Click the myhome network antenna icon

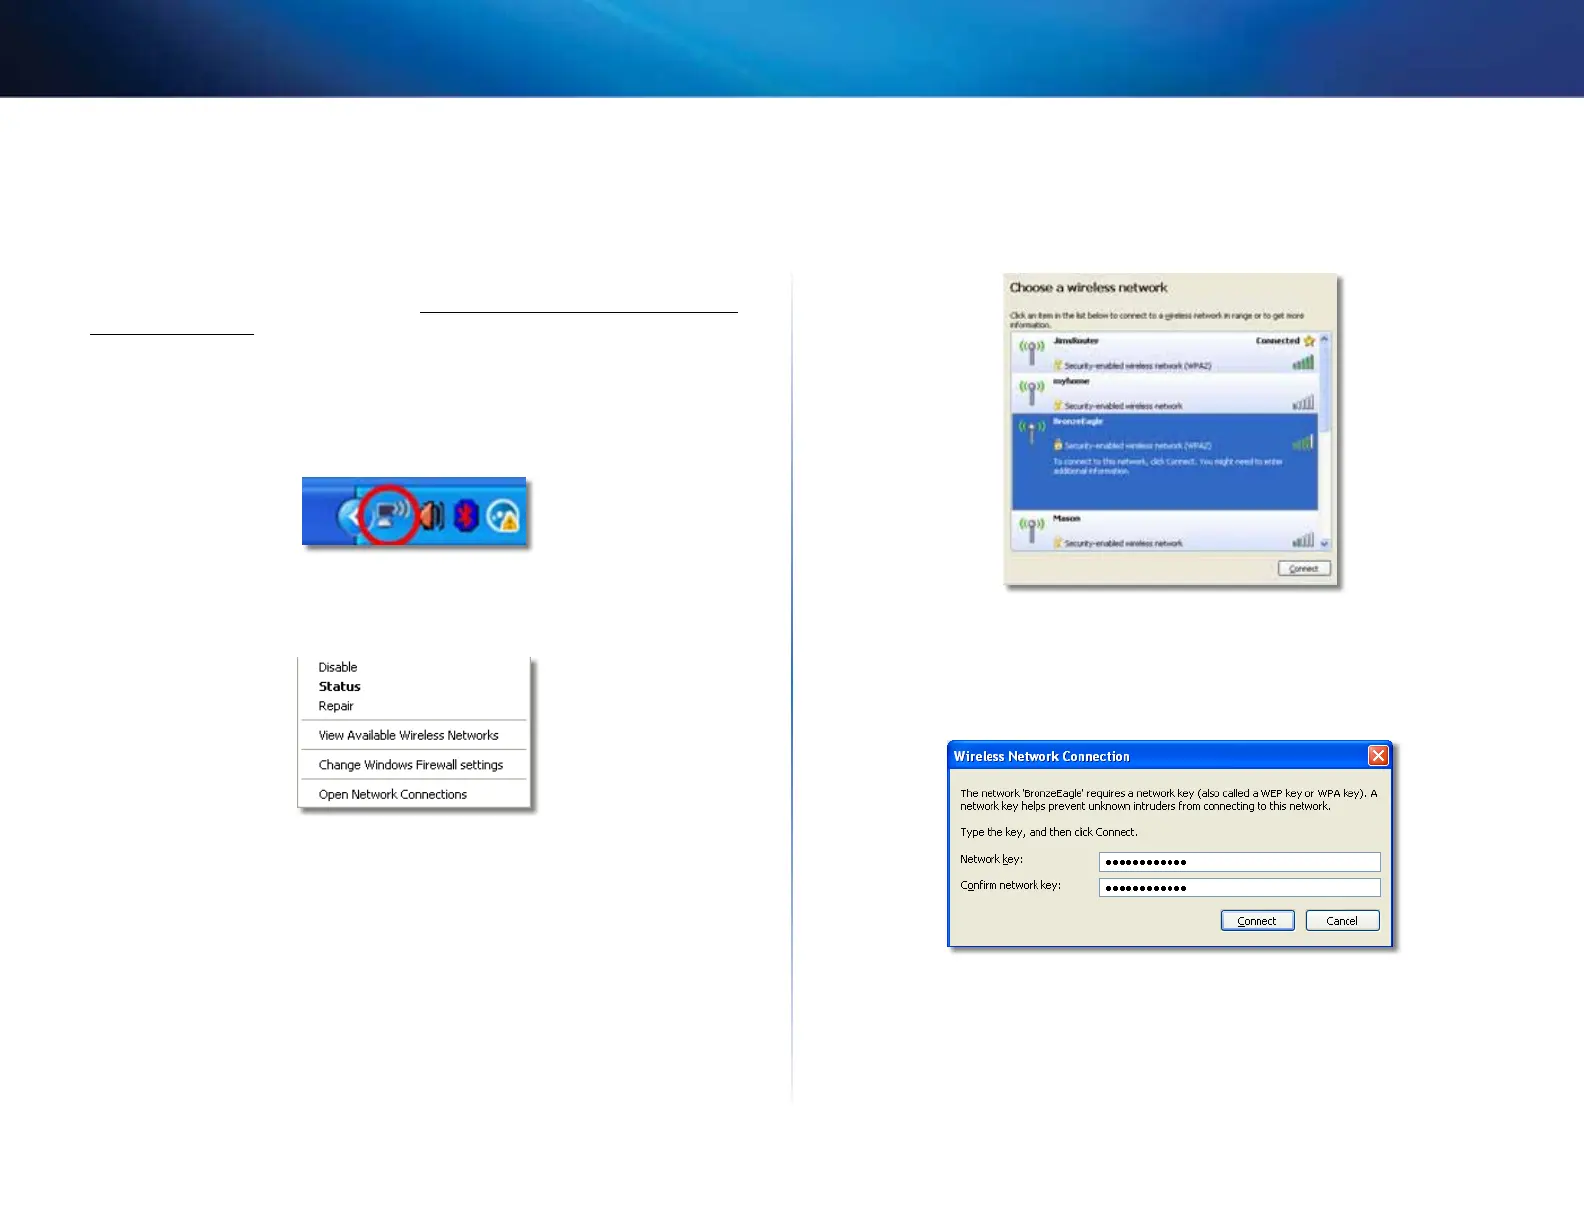pyautogui.click(x=1031, y=393)
